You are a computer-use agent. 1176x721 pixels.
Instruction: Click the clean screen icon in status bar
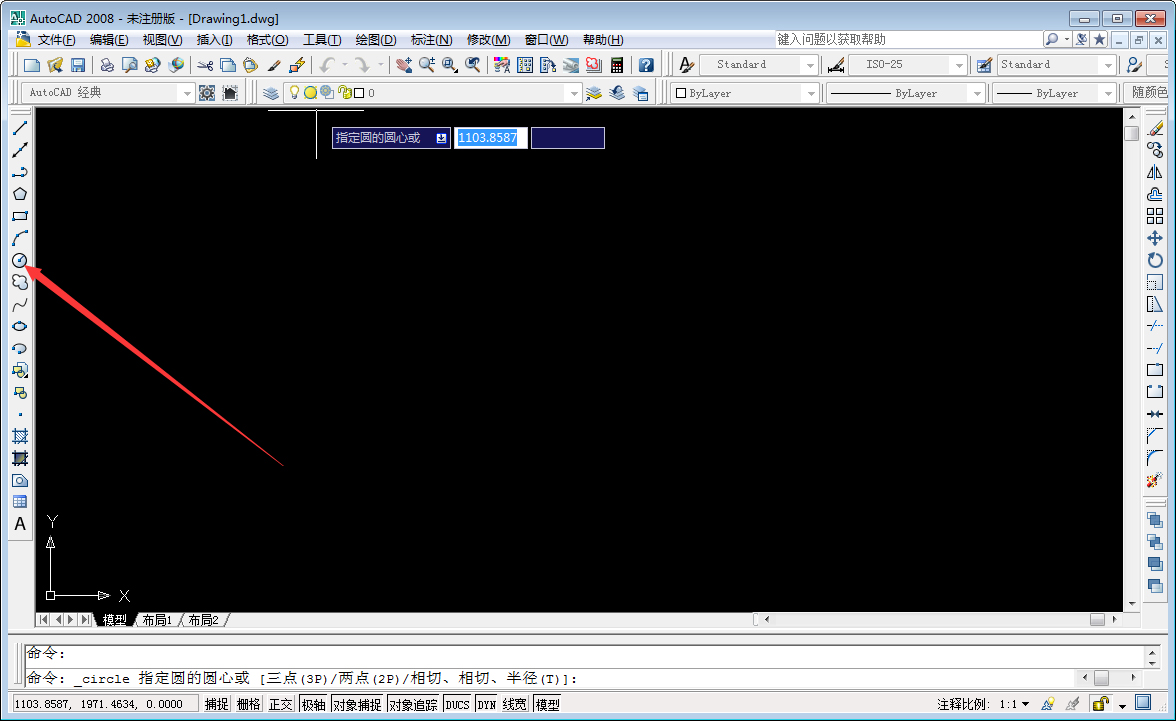1143,703
